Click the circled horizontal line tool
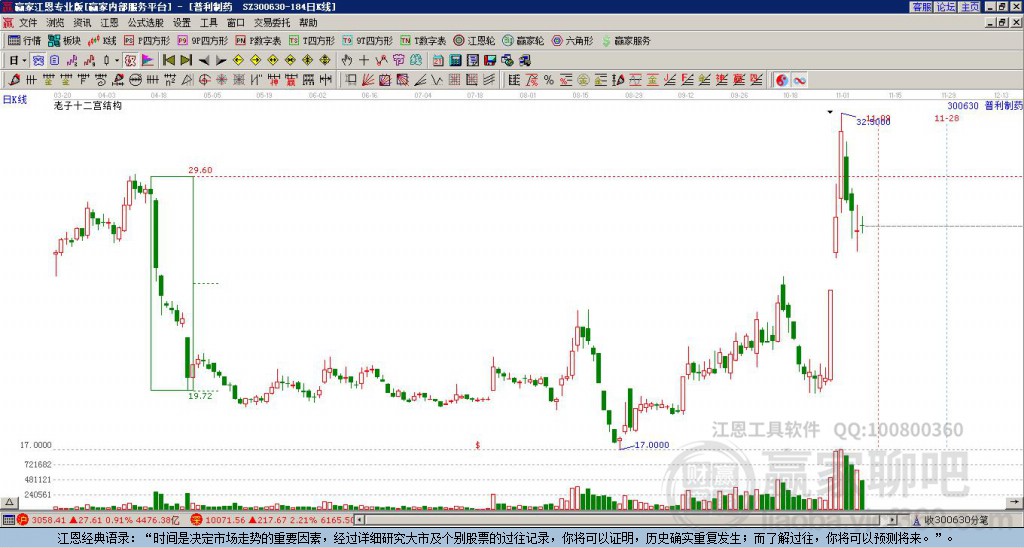The height and width of the screenshot is (548, 1024). 135,80
